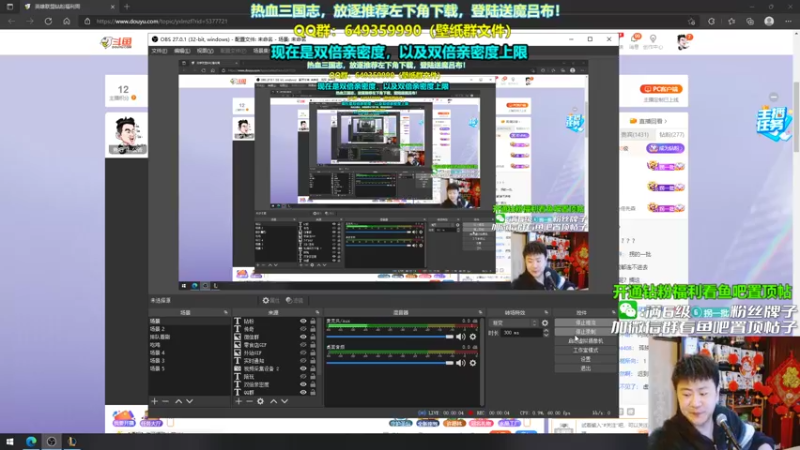Adjust first mixer channel volume slider

[390, 337]
